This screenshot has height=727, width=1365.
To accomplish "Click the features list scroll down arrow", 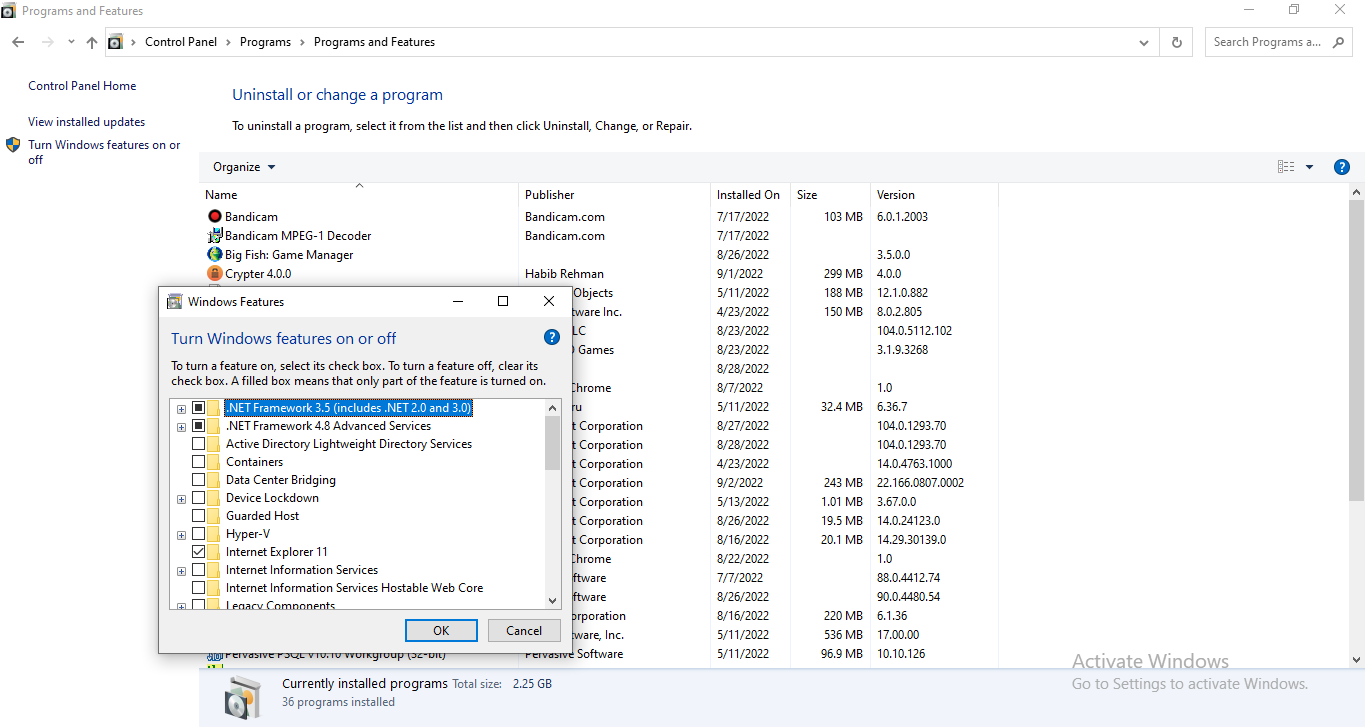I will pos(553,601).
